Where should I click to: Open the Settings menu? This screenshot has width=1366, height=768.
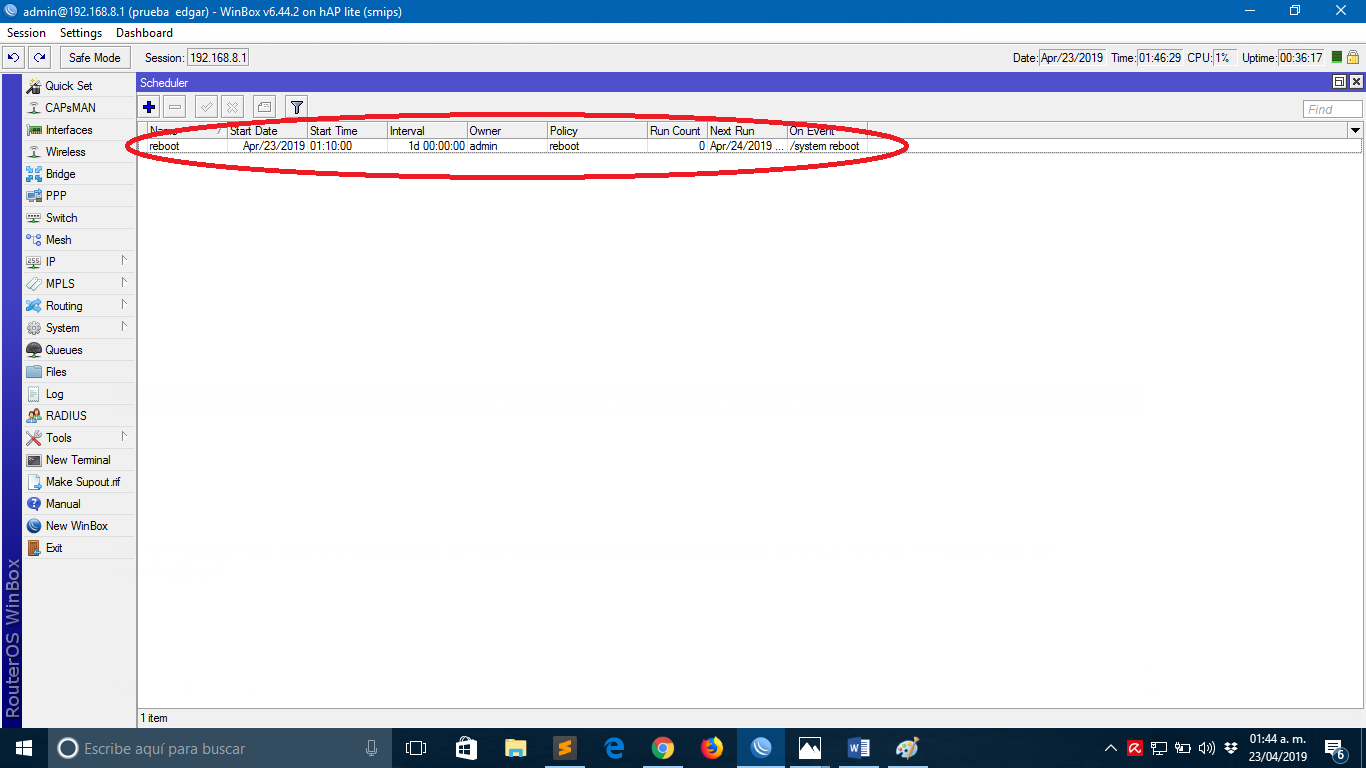[x=80, y=33]
